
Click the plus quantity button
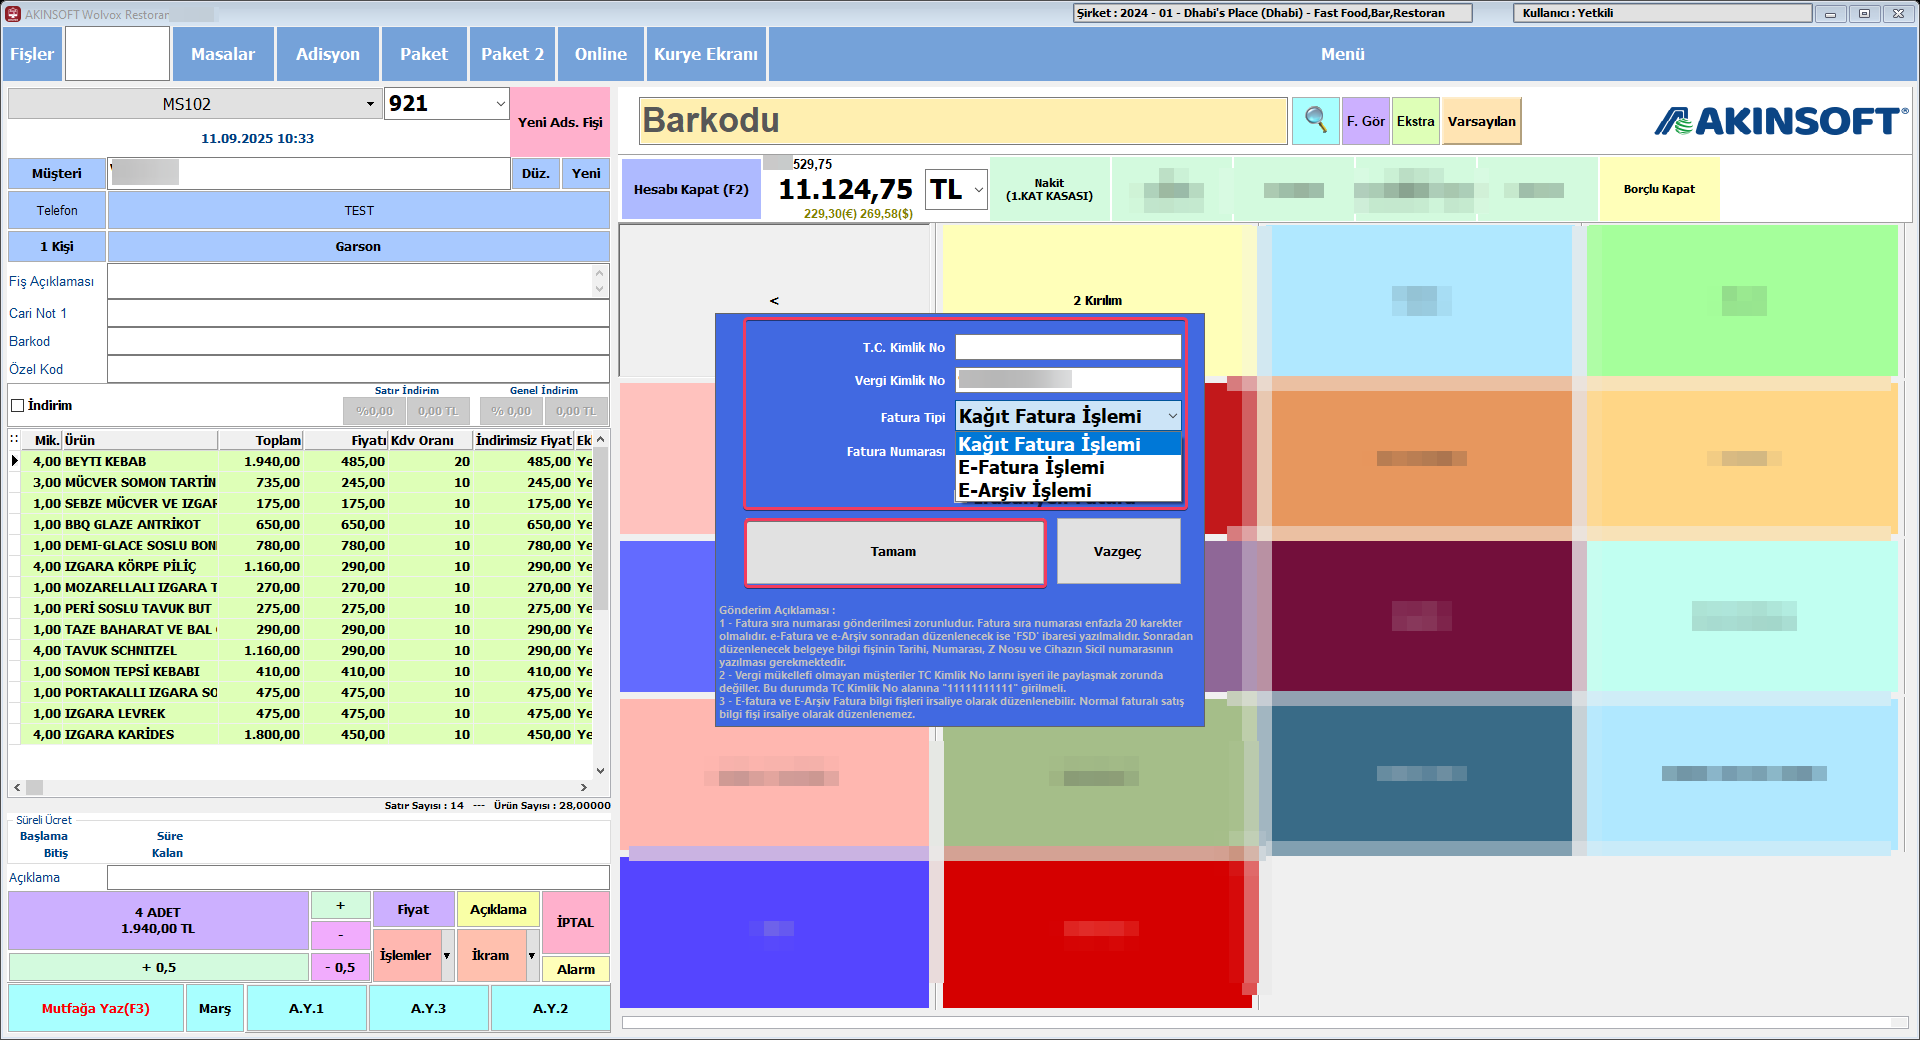[340, 905]
